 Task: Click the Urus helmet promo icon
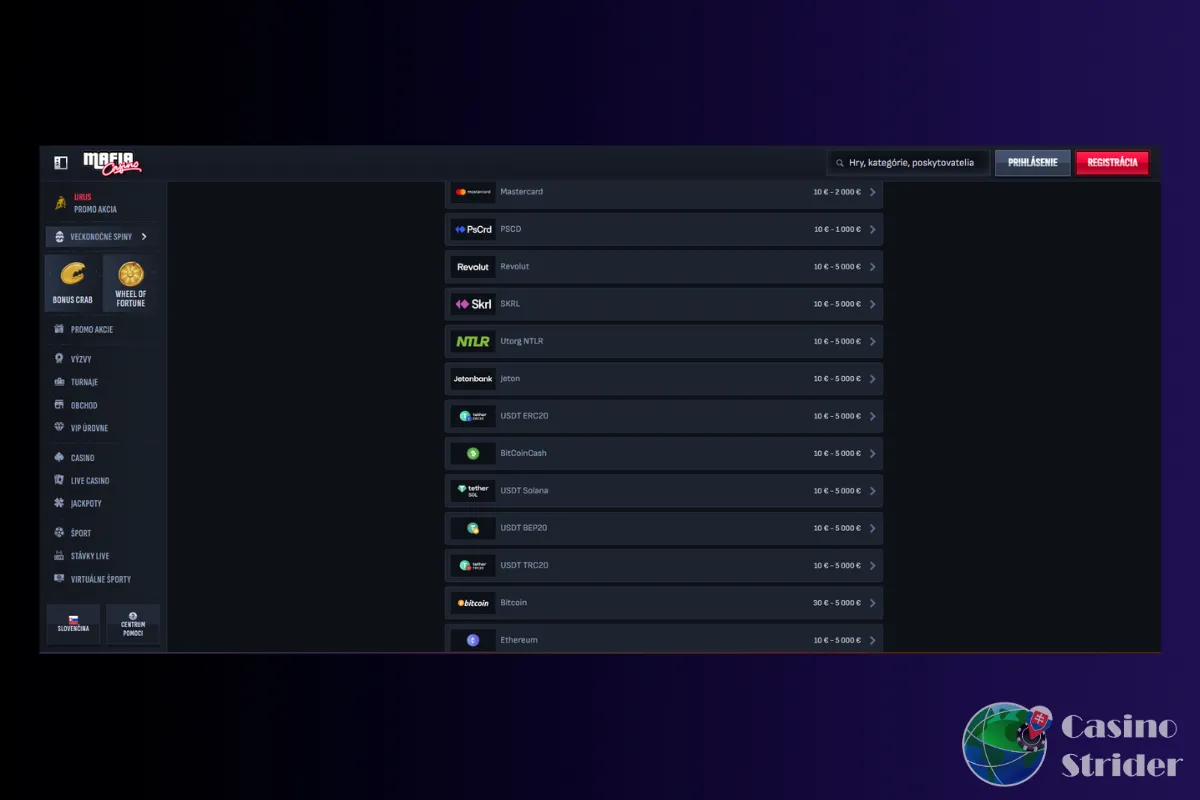pyautogui.click(x=60, y=203)
